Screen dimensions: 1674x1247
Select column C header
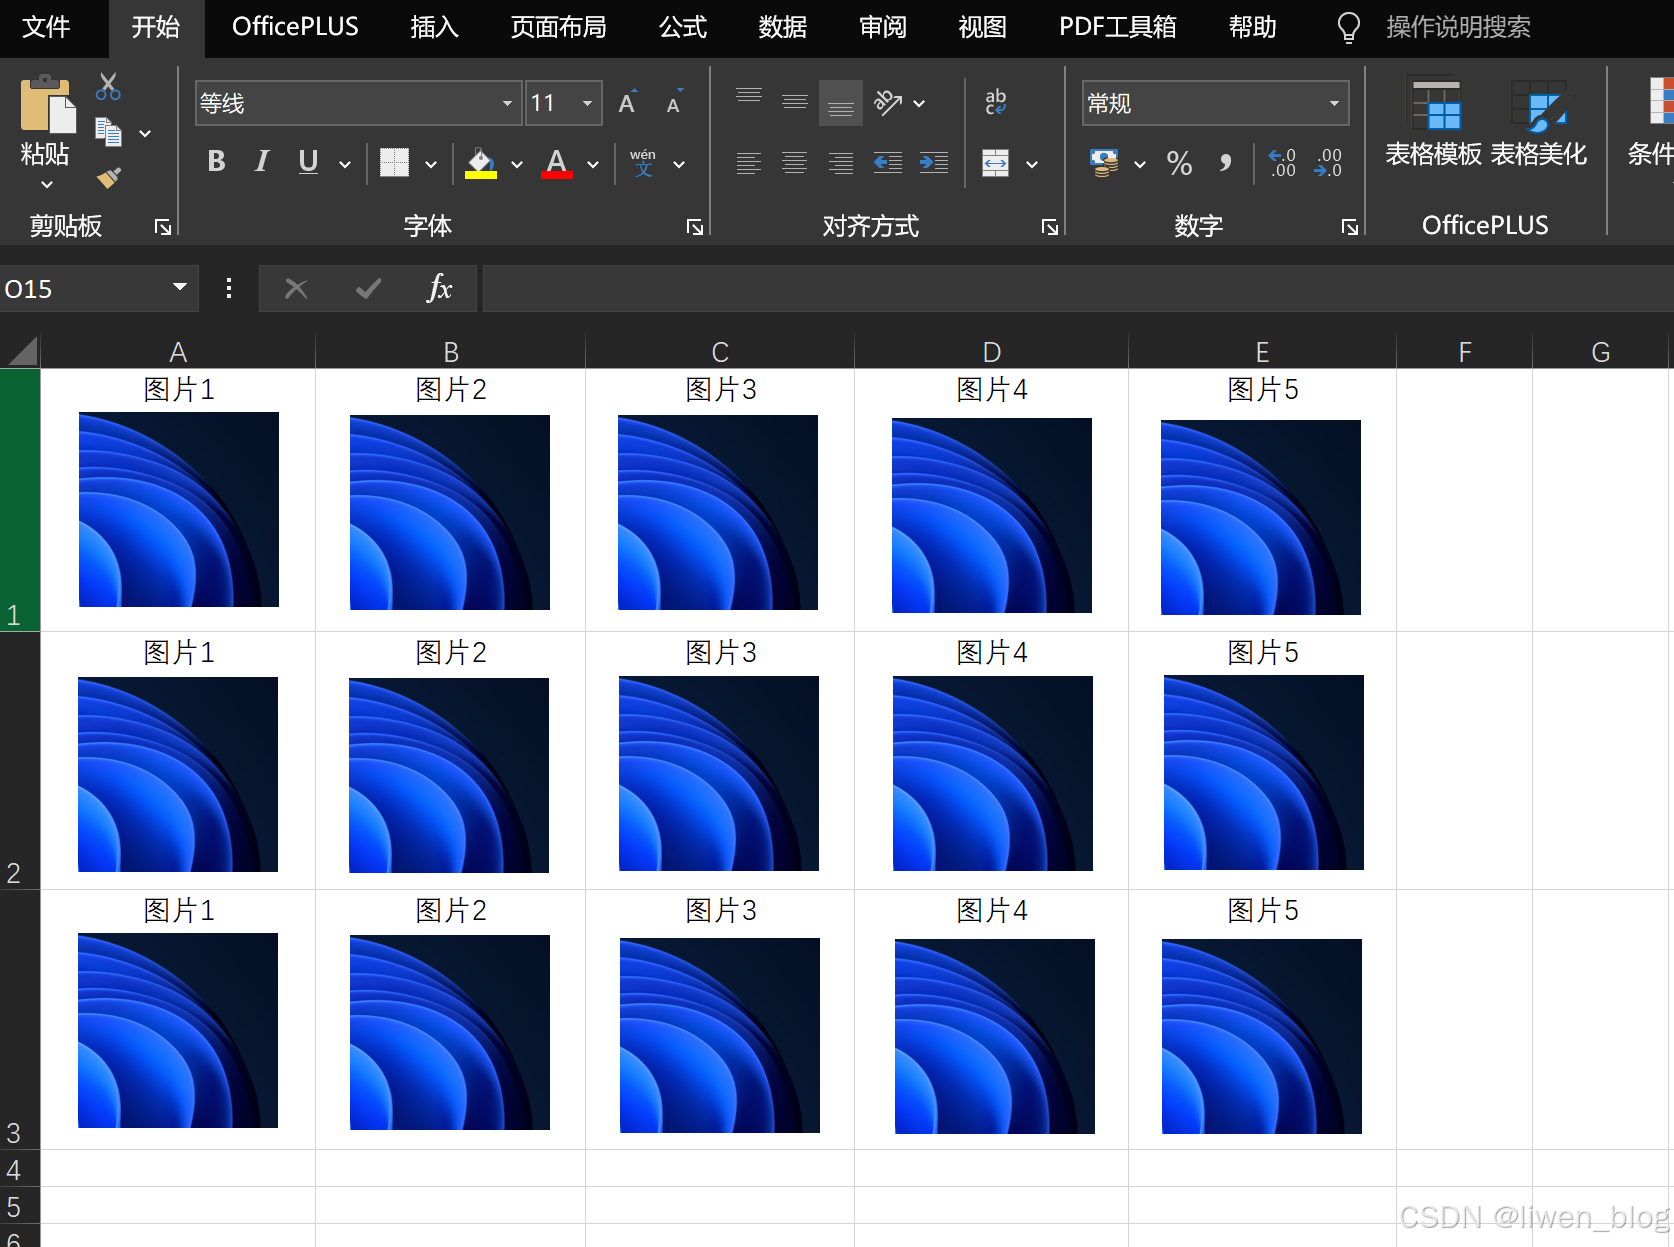pos(720,352)
